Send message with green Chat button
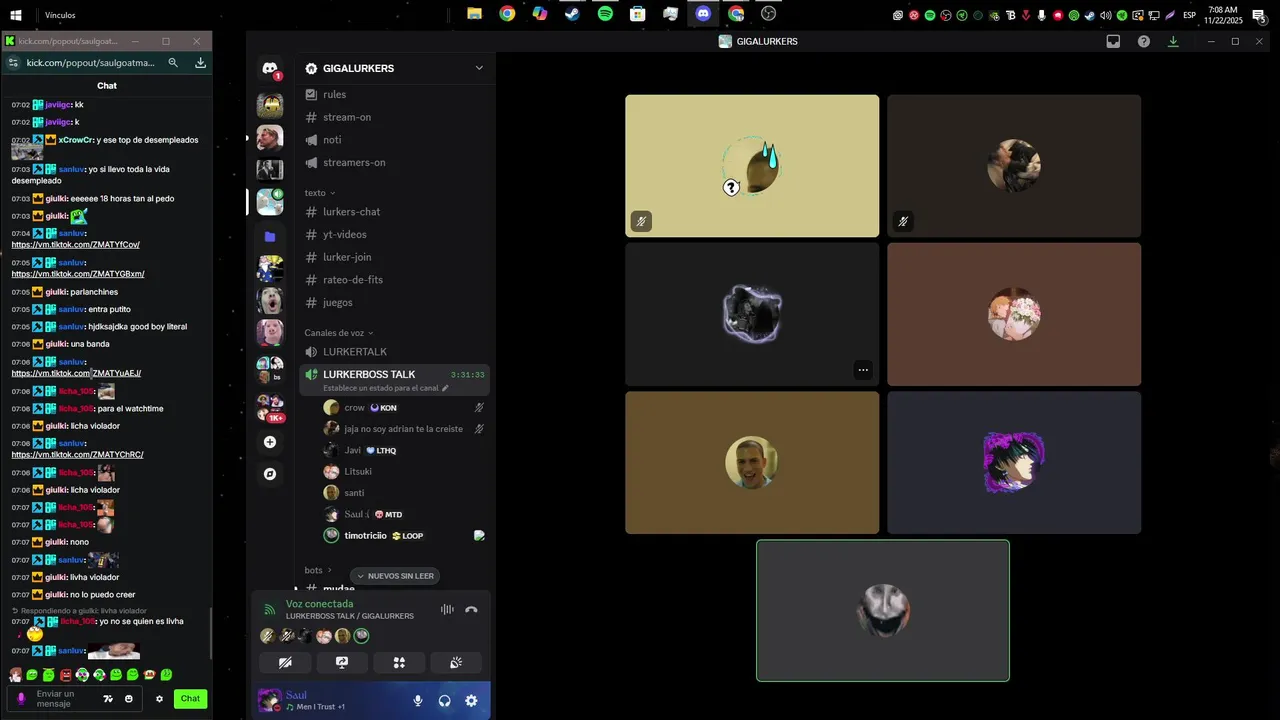The height and width of the screenshot is (720, 1280). pos(190,699)
